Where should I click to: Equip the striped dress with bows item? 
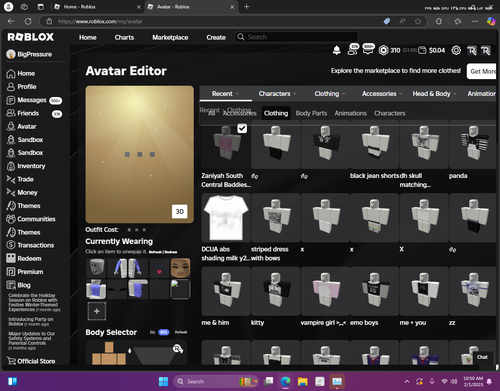pyautogui.click(x=275, y=217)
